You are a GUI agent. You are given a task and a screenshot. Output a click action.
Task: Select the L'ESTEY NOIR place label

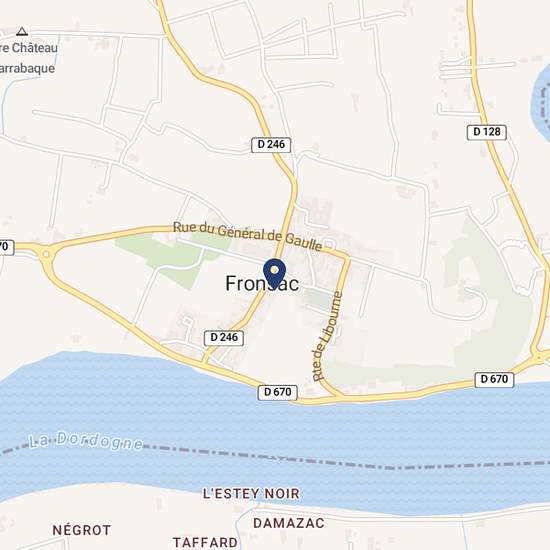251,494
